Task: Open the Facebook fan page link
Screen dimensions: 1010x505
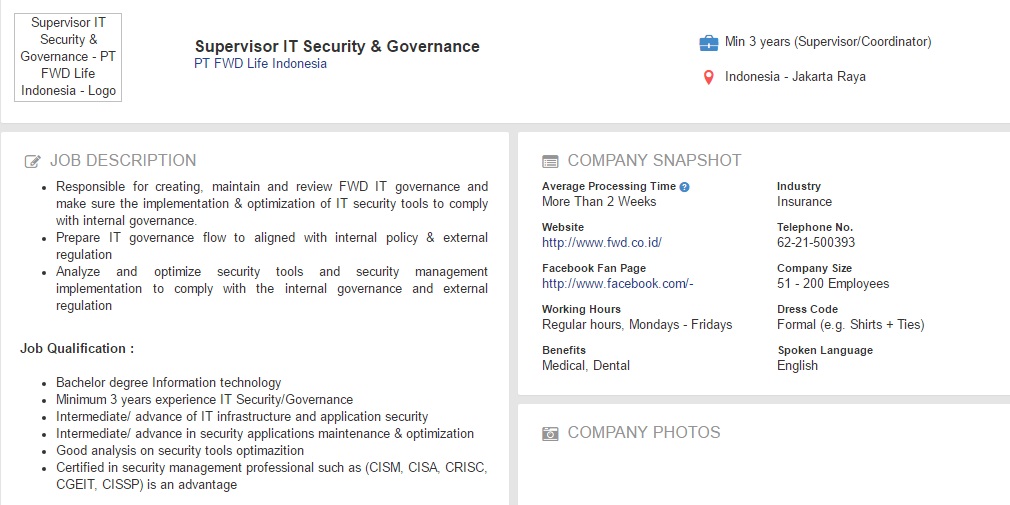Action: point(617,283)
